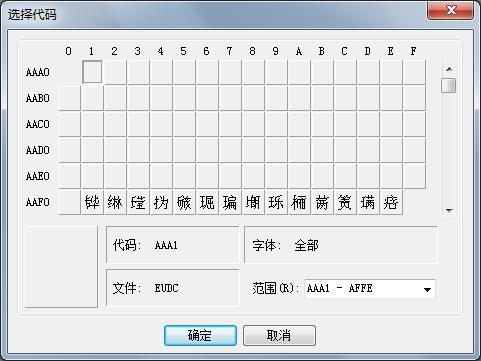Select empty cell in row AAE0 column F
This screenshot has width=481, height=361.
[414, 176]
